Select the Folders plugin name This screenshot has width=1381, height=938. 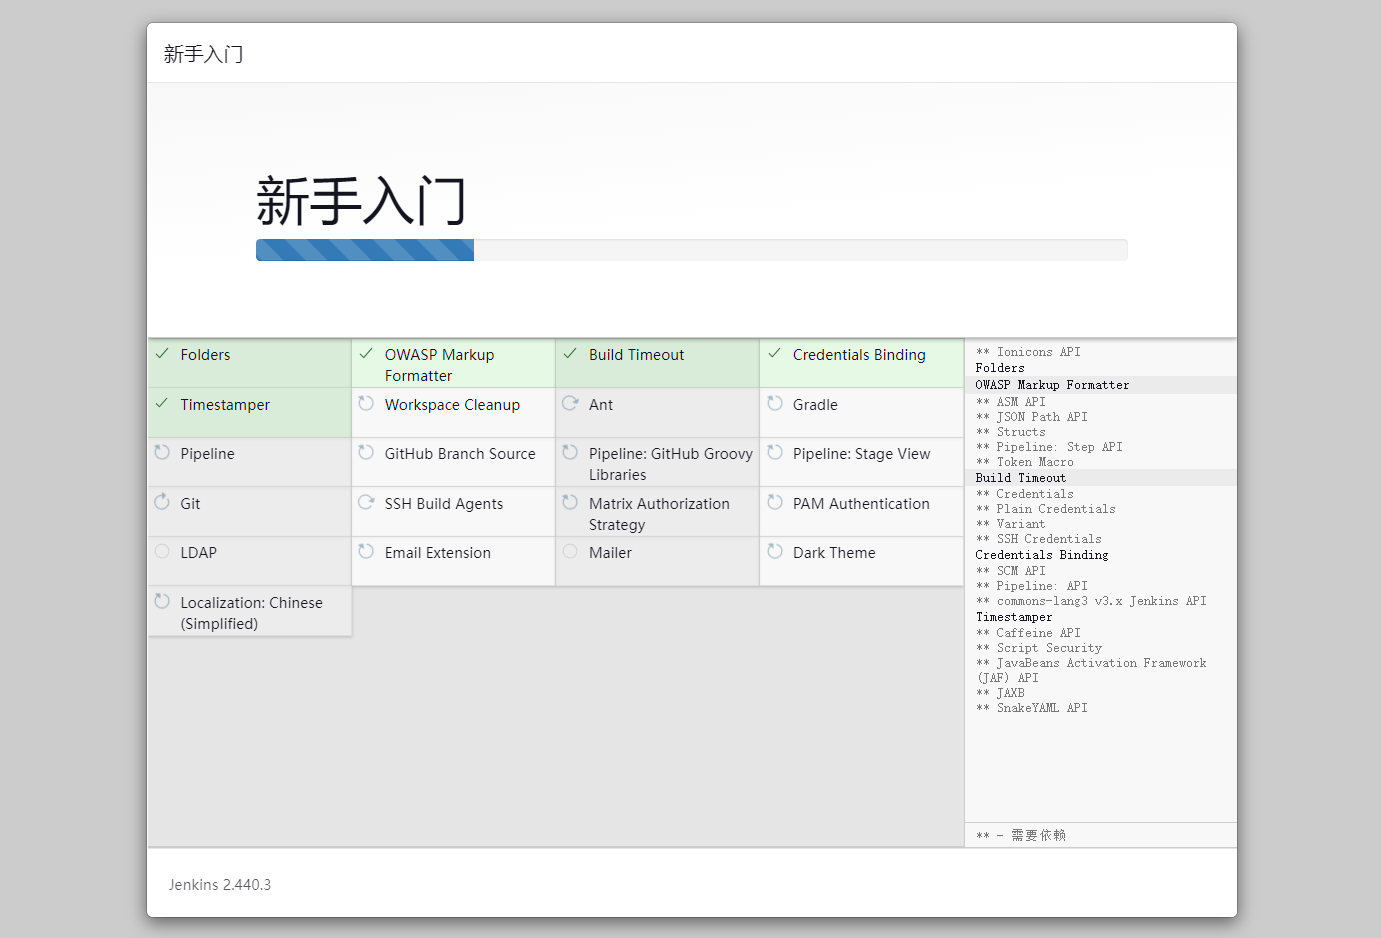pyautogui.click(x=205, y=355)
